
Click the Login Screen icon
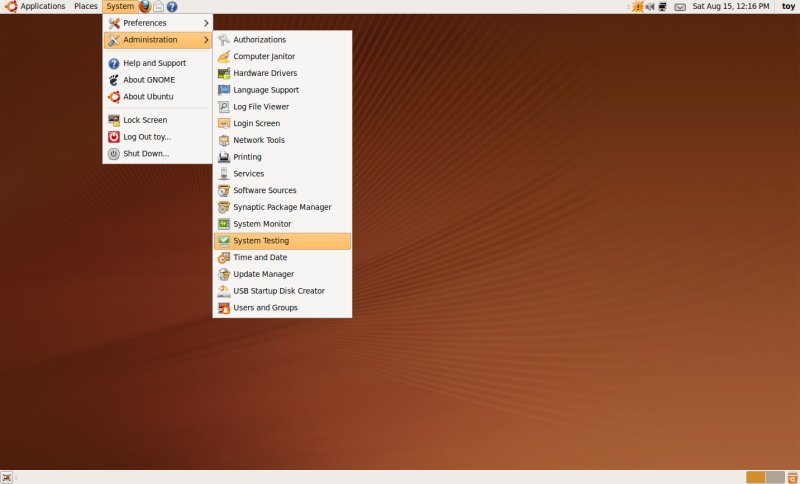[224, 123]
